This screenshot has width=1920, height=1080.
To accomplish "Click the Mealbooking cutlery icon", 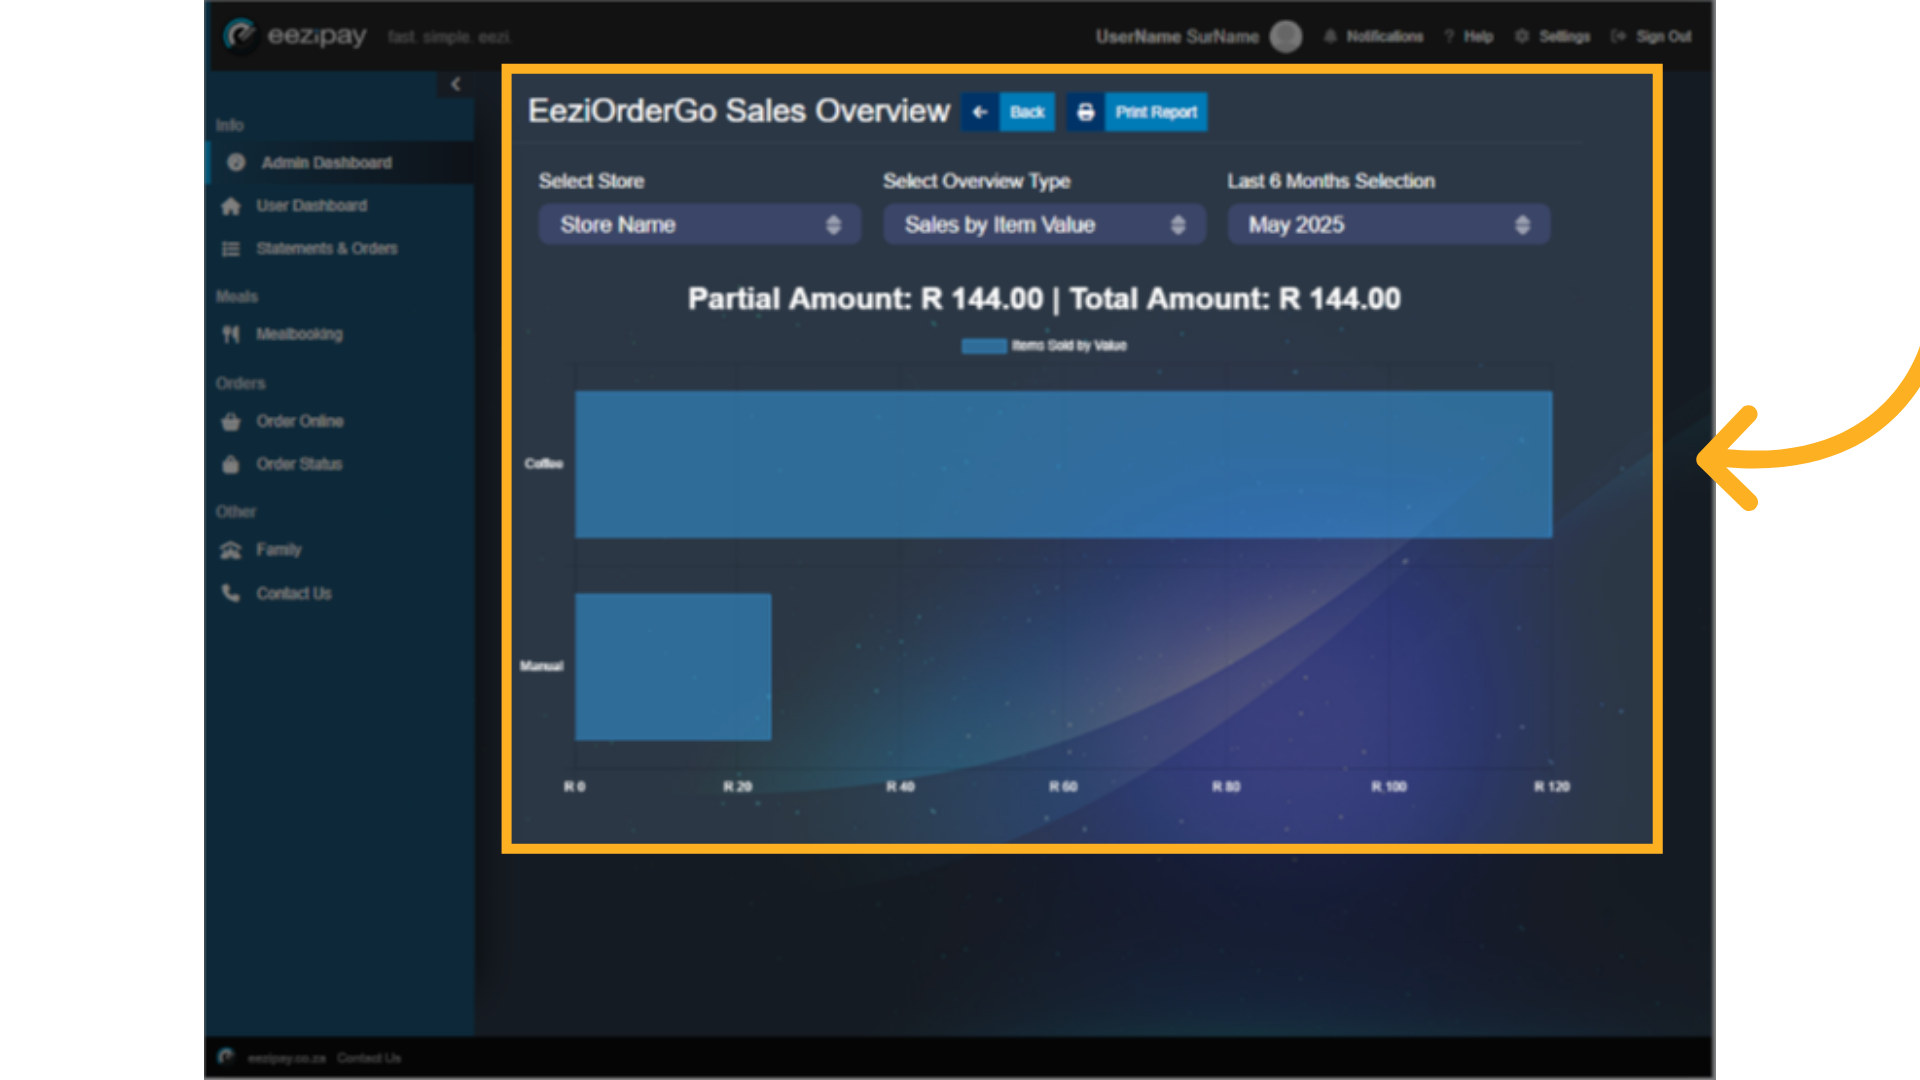I will click(231, 334).
